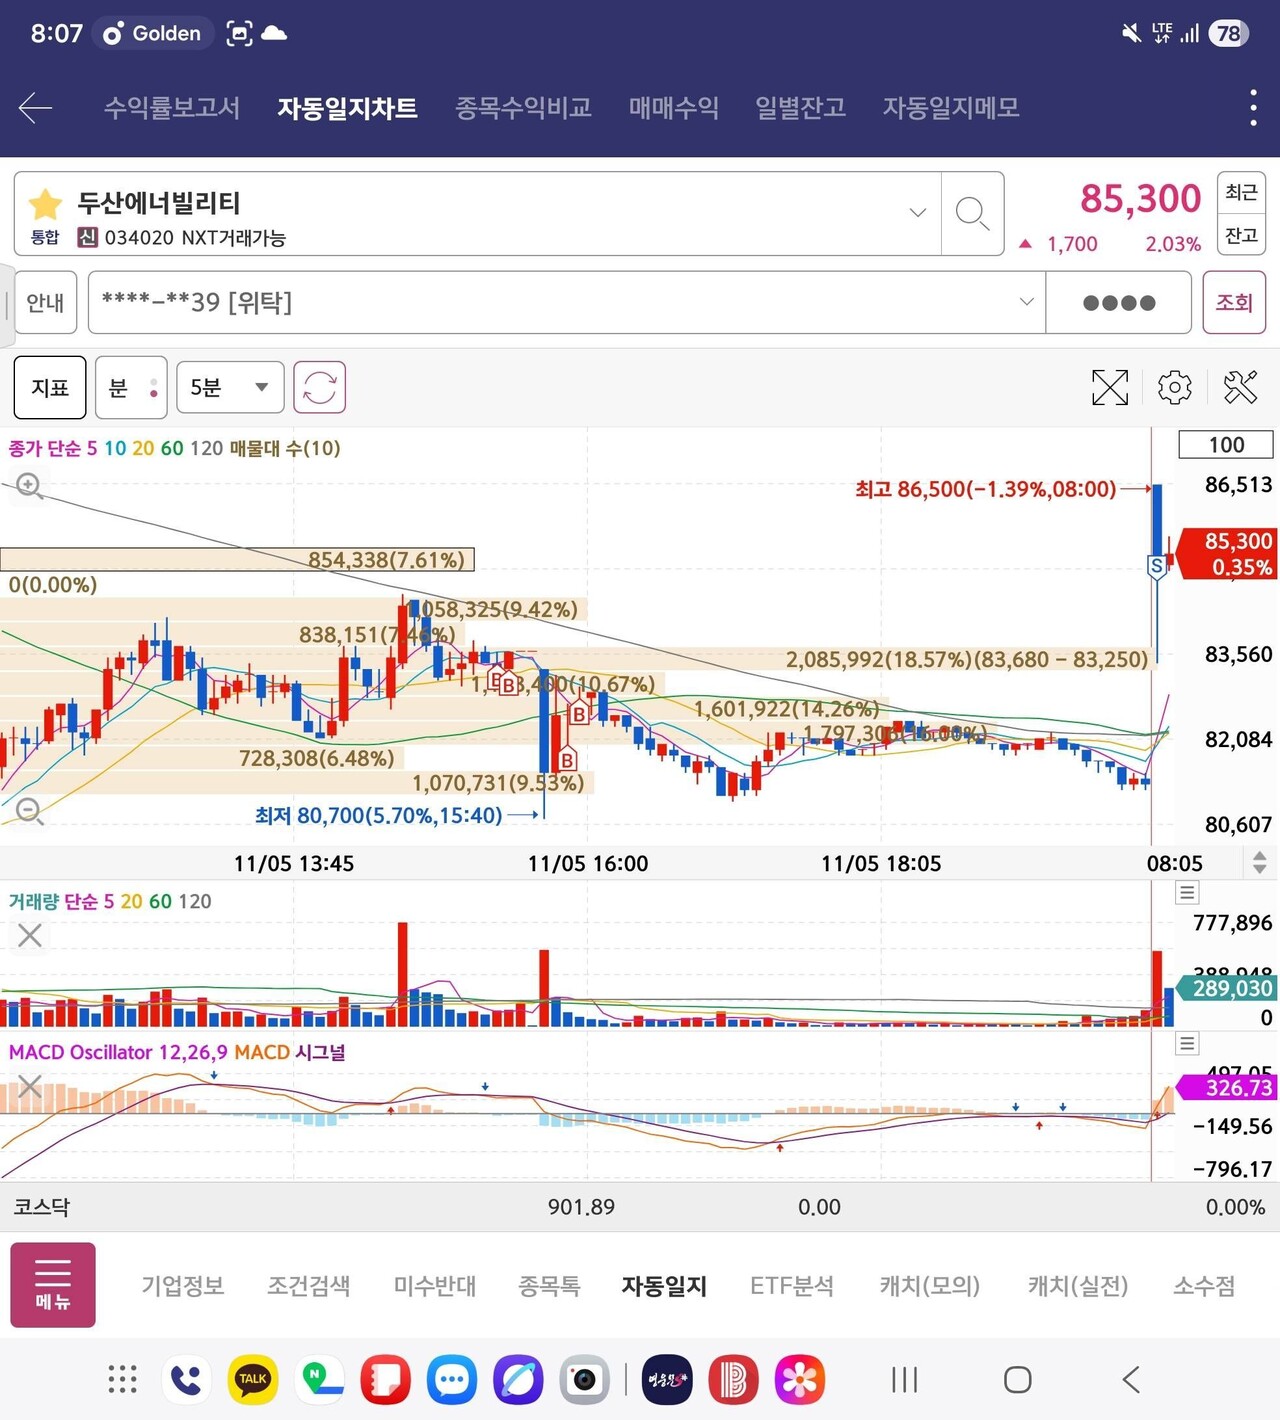Image resolution: width=1280 pixels, height=1420 pixels.
Task: Open the 메뉴 hamburger panel
Action: pyautogui.click(x=52, y=1284)
